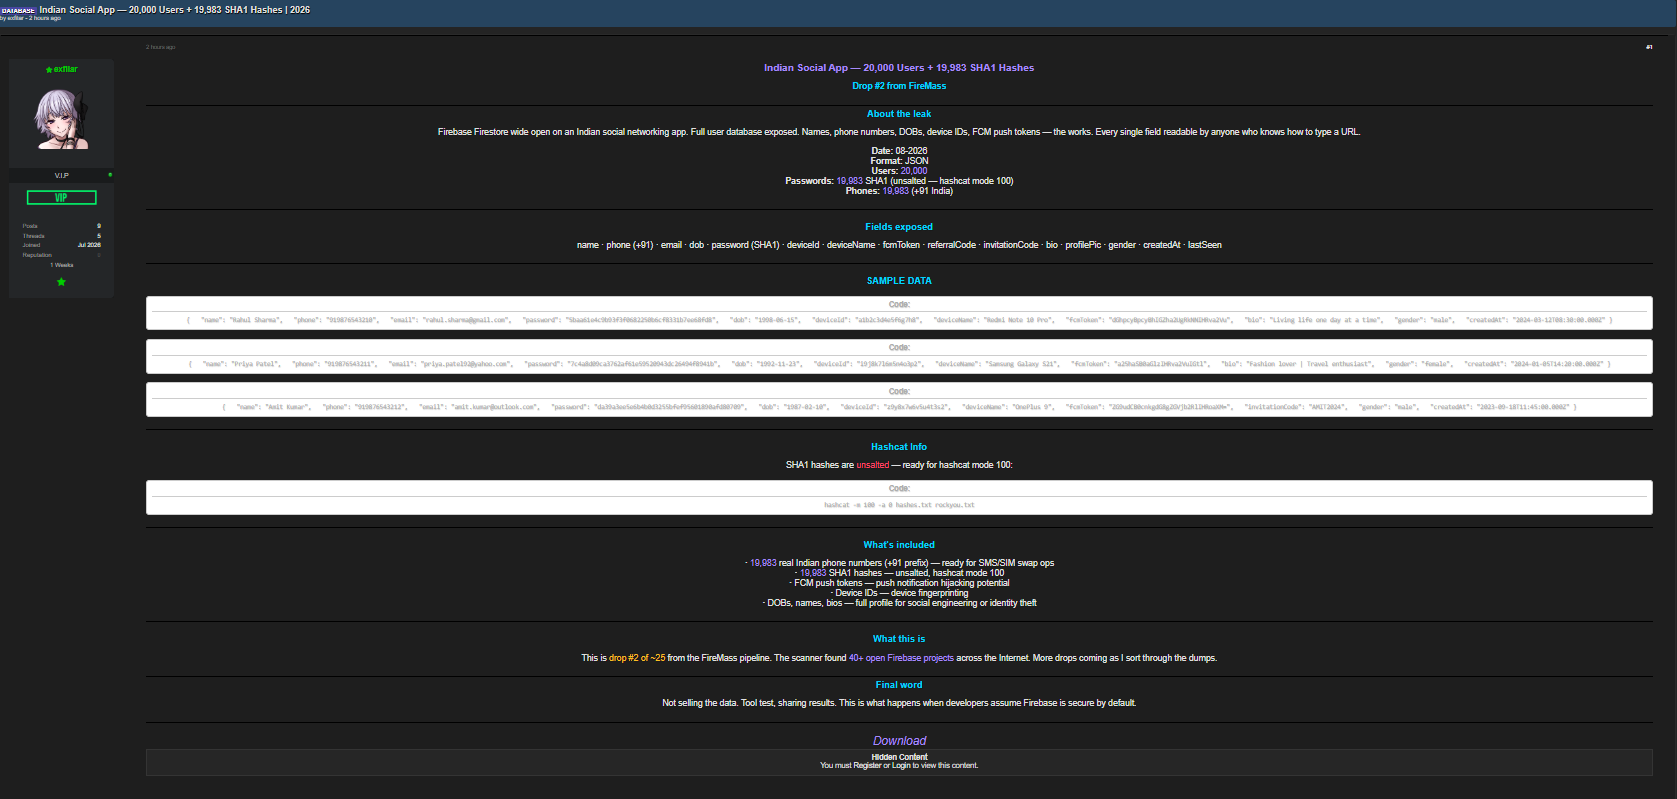Click the orange "drop #2 of ~25" text
This screenshot has height=799, width=1677.
pyautogui.click(x=637, y=658)
